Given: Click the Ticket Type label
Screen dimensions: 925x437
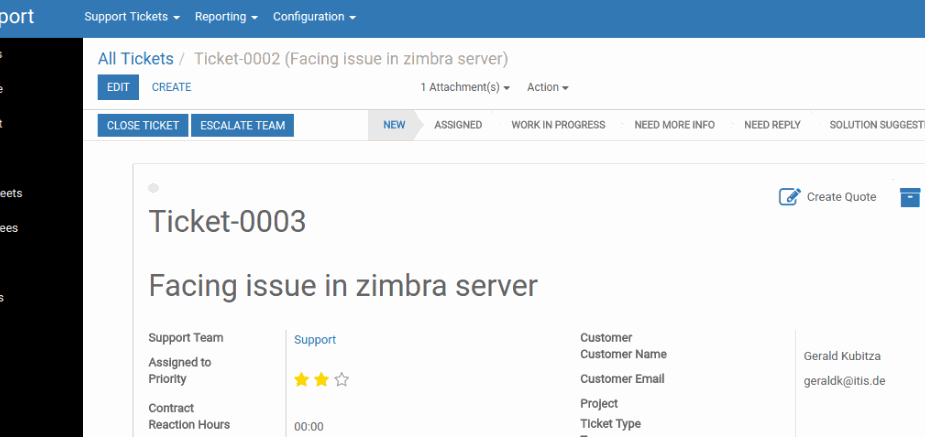Looking at the screenshot, I should pyautogui.click(x=611, y=423).
